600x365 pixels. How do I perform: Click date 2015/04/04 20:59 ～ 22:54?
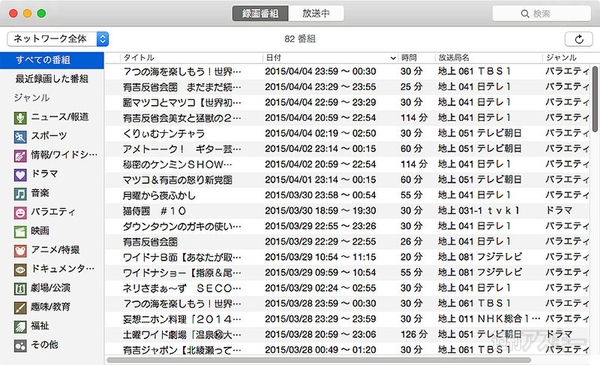320,118
